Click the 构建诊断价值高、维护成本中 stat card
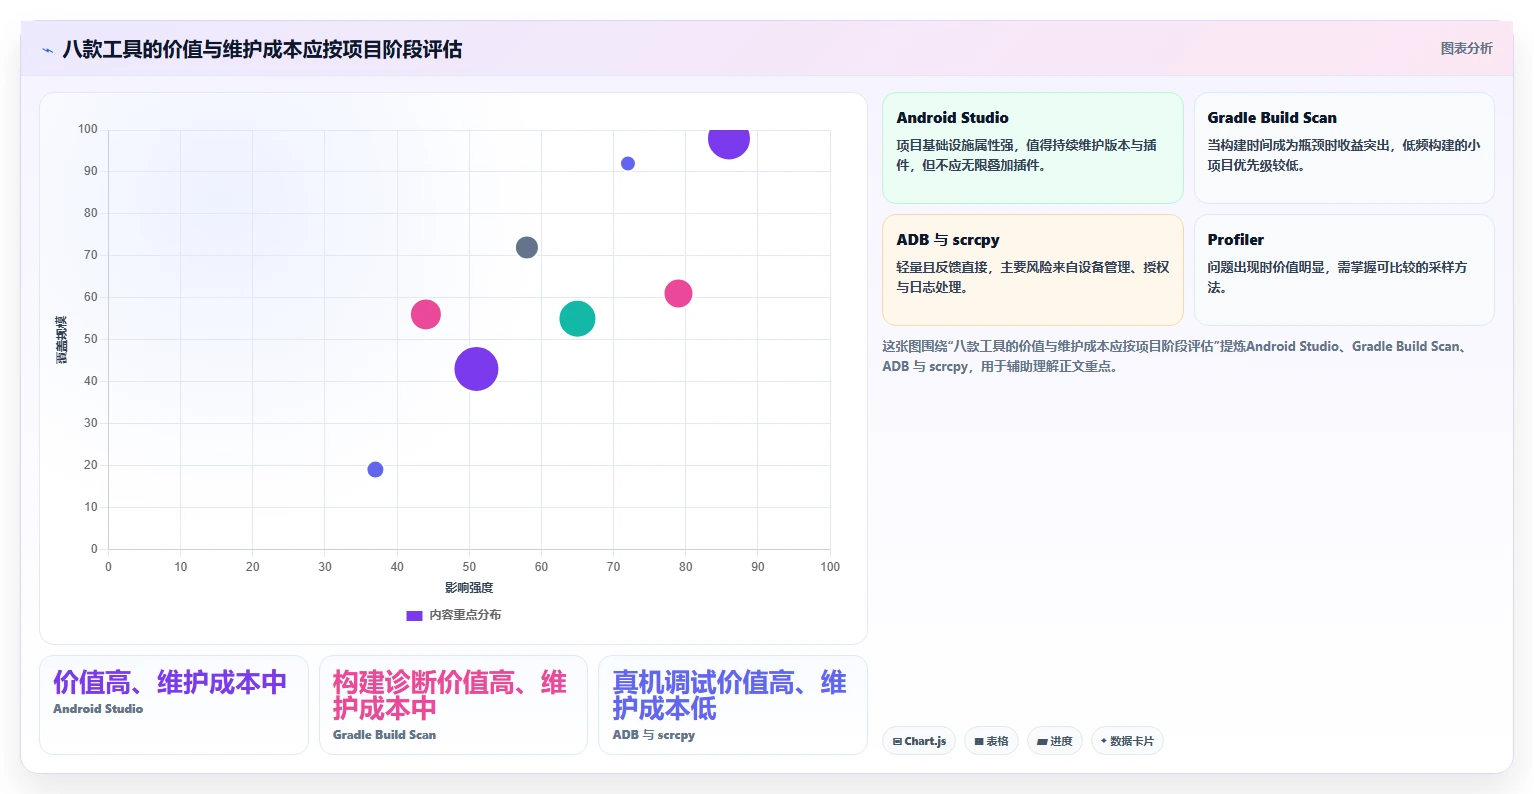The height and width of the screenshot is (794, 1534). (453, 705)
